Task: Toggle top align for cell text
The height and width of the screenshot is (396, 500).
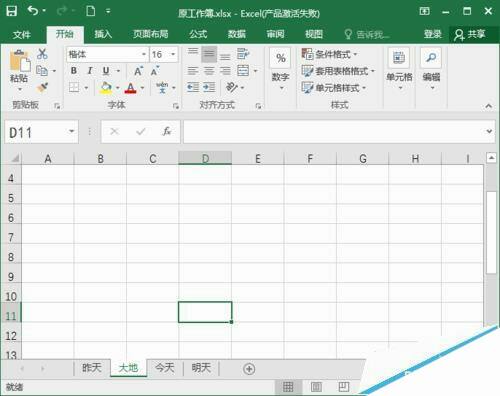Action: pyautogui.click(x=193, y=52)
